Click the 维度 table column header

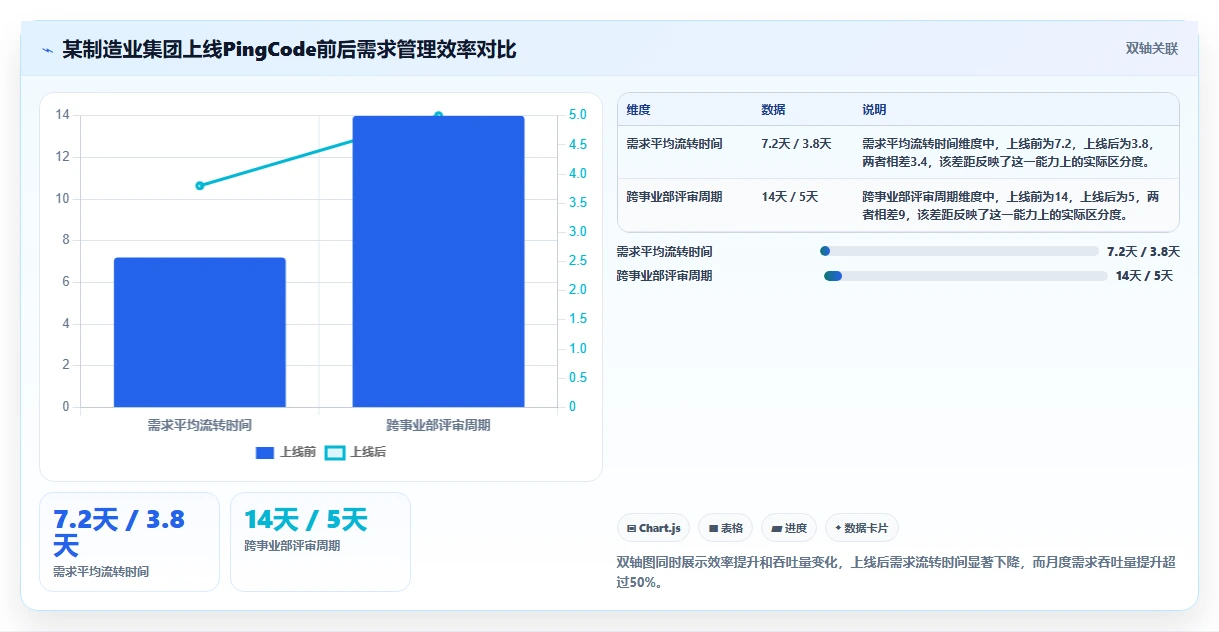point(638,109)
